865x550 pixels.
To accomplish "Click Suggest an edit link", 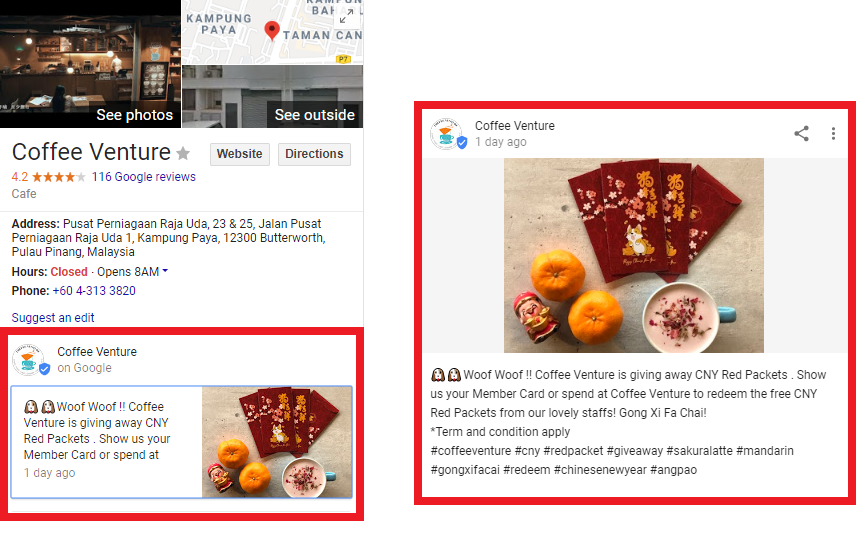I will [53, 318].
